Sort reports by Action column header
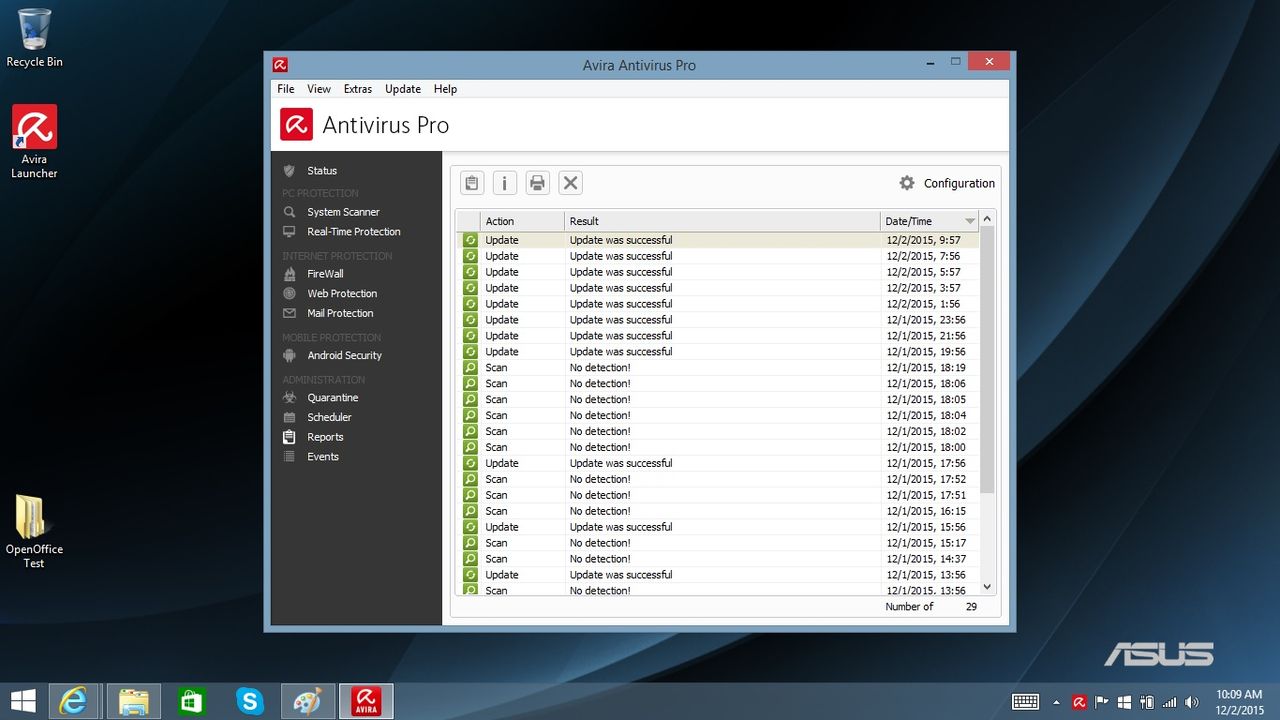 (522, 221)
